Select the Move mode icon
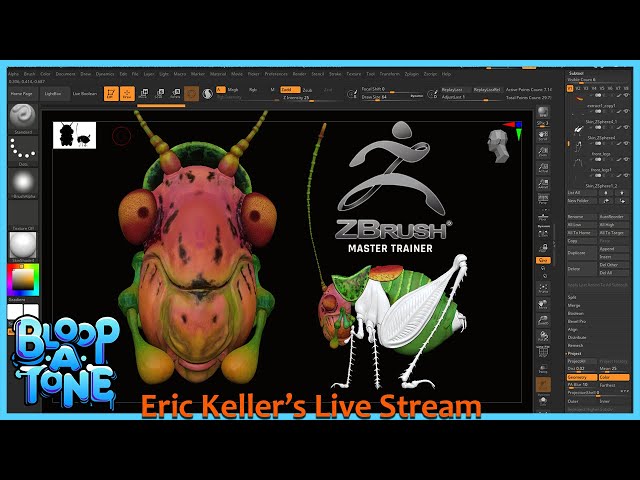Viewport: 640px width, 480px height. [x=144, y=93]
